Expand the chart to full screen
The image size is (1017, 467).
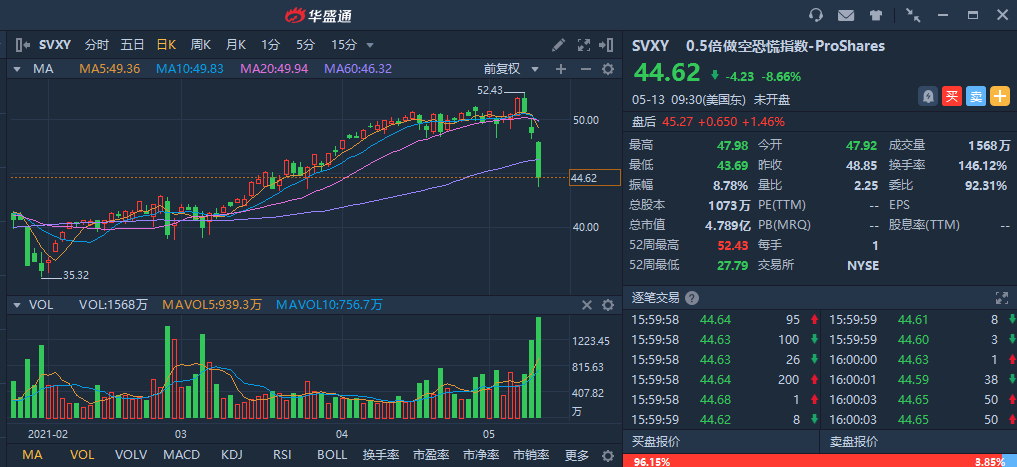584,45
